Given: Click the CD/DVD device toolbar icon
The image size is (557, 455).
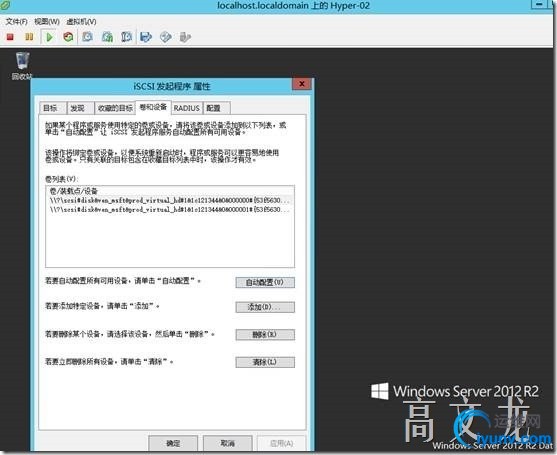Looking at the screenshot, I should (166, 37).
